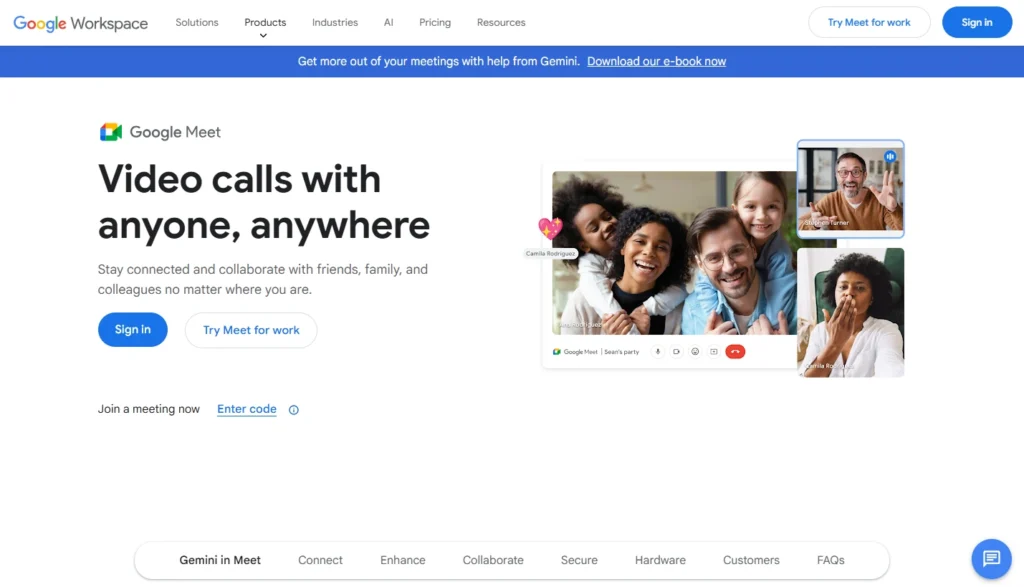View the FAQs tab
Screen dimensions: 1024x587
830,560
